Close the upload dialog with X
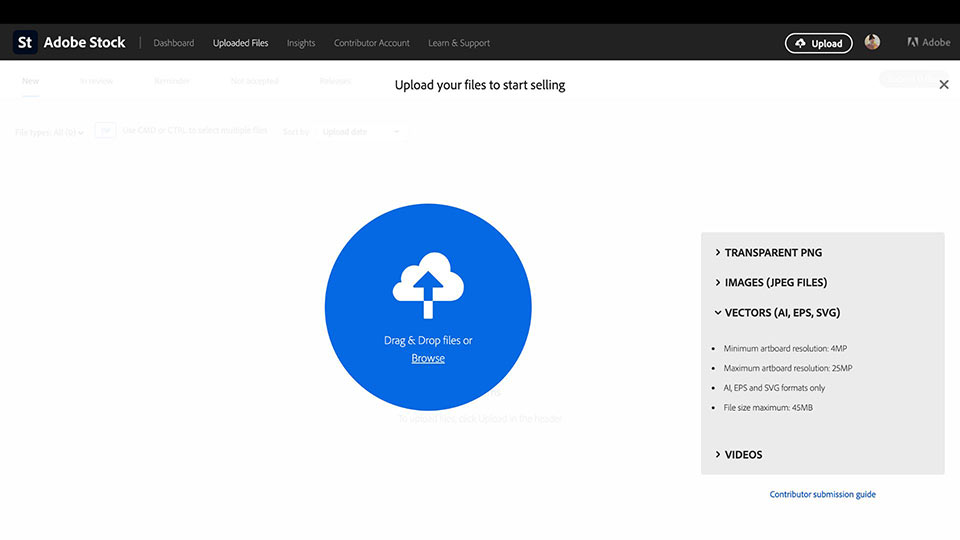Image resolution: width=960 pixels, height=540 pixels. [943, 84]
